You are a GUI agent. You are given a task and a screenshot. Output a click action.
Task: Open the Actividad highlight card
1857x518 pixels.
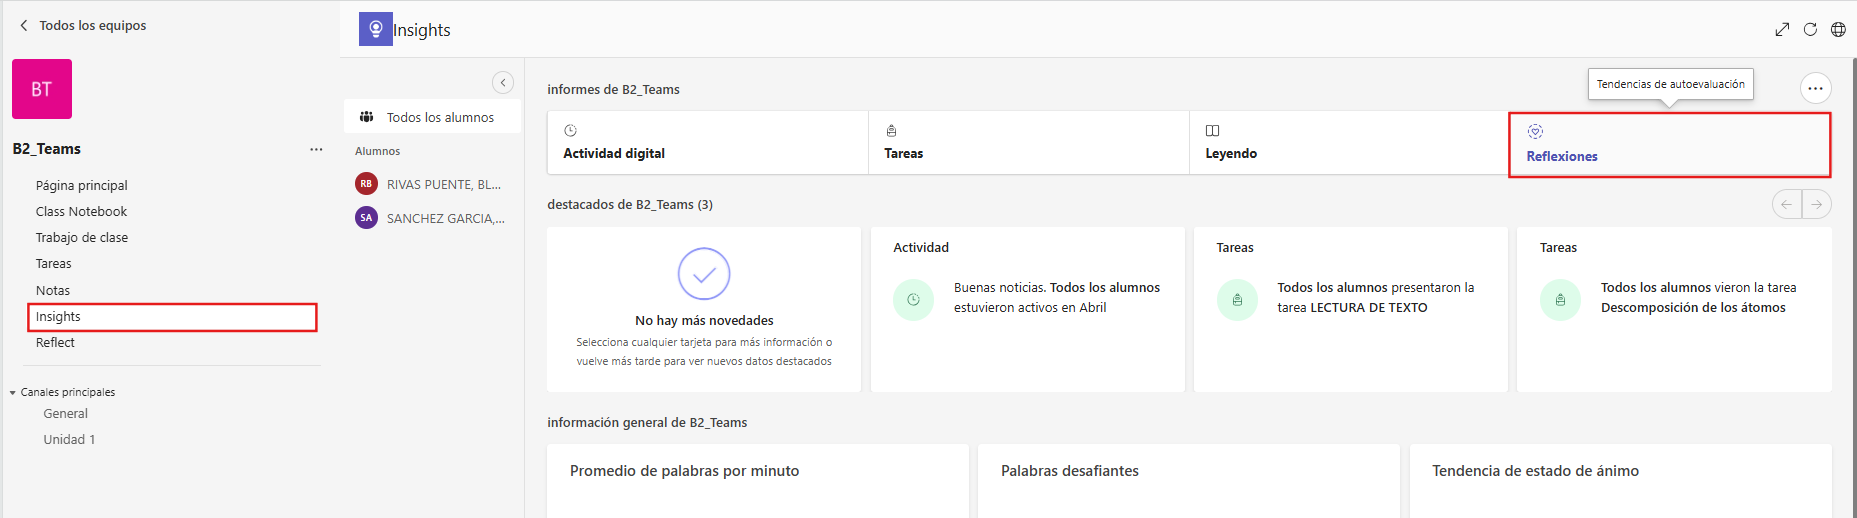(x=1028, y=309)
